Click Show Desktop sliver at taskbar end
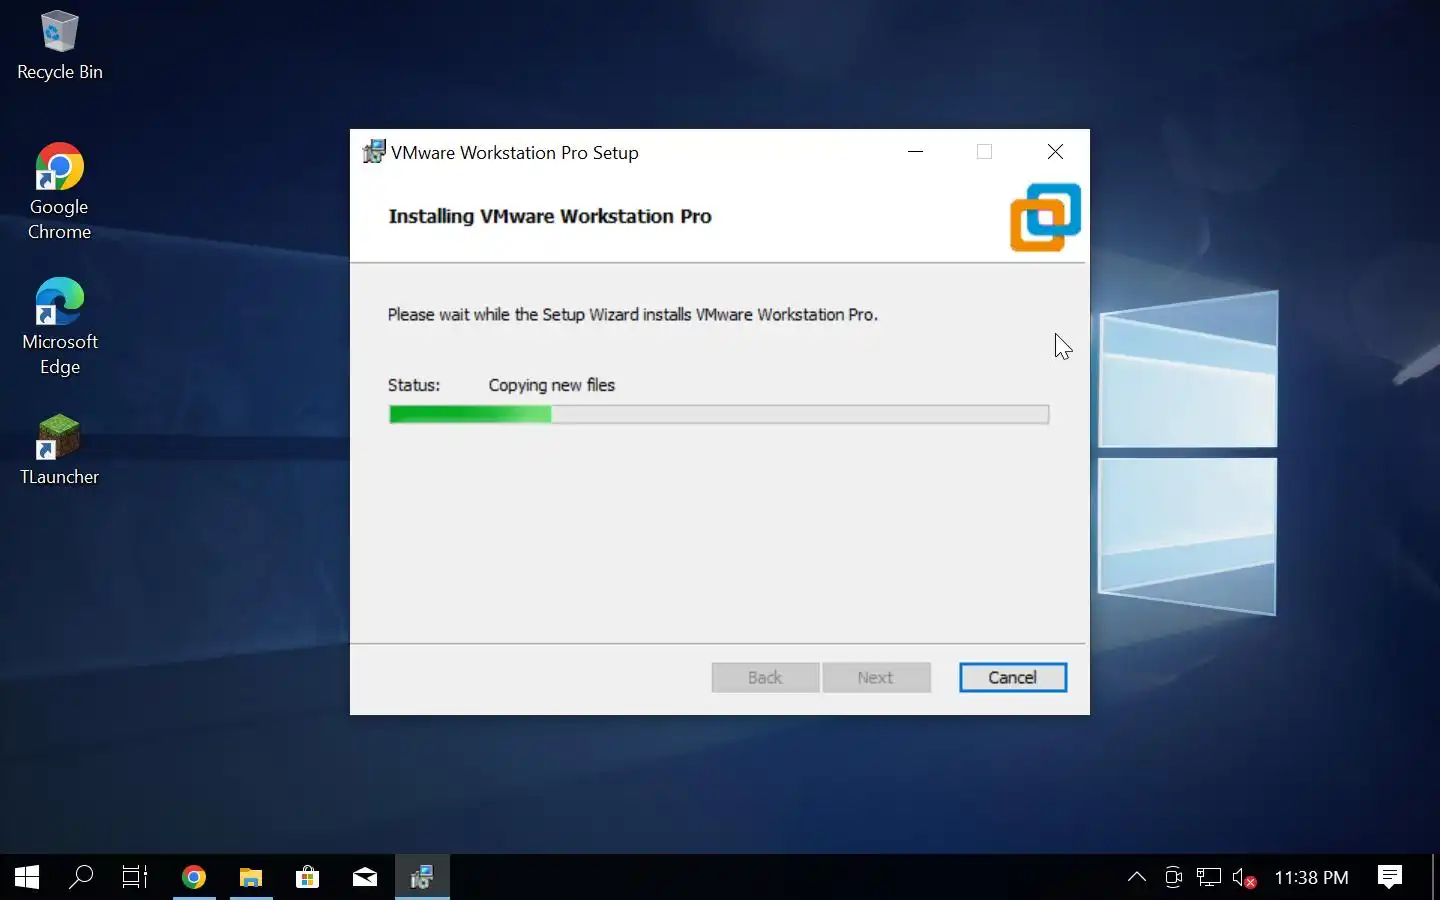Screen dimensions: 1440x900 tap(1436, 877)
